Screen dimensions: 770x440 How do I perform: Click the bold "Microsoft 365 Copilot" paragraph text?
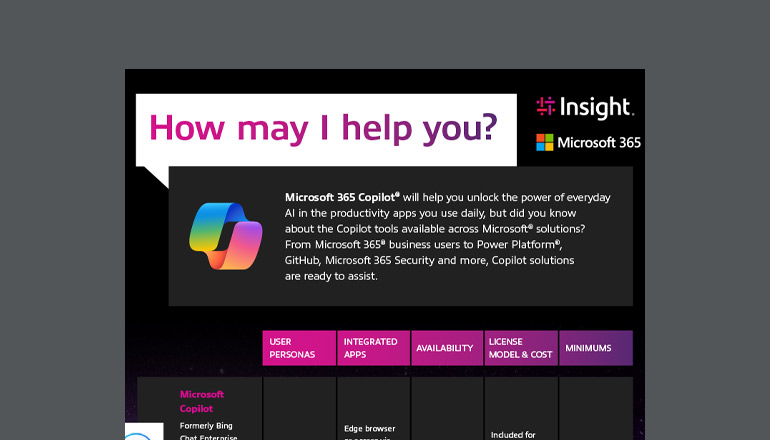(x=342, y=197)
